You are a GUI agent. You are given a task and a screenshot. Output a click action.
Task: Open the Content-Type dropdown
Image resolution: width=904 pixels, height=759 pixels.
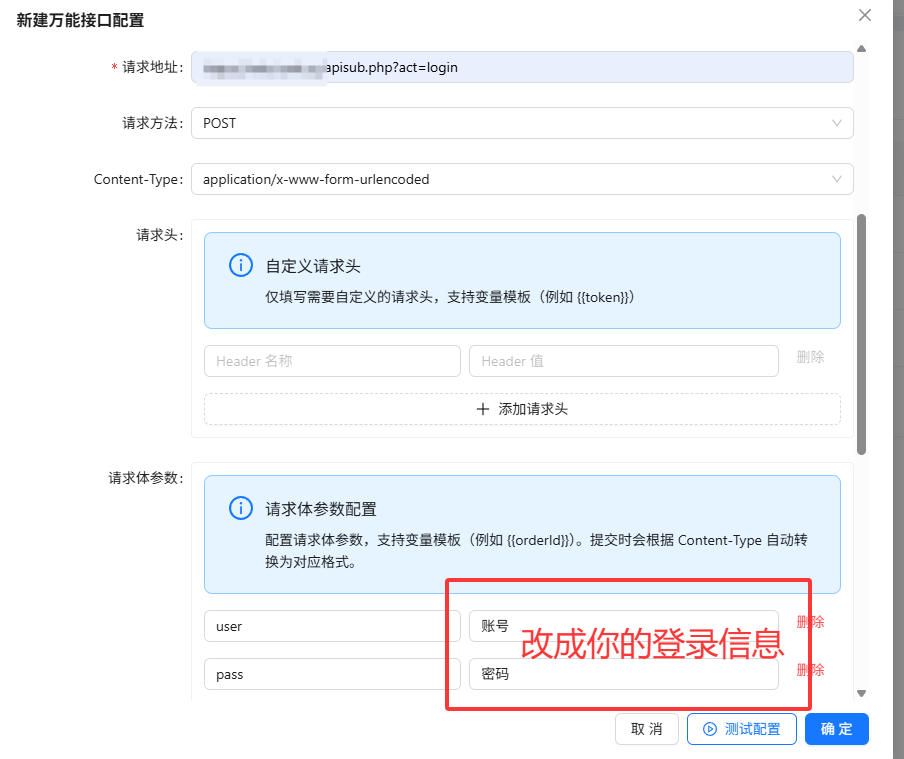(x=522, y=179)
